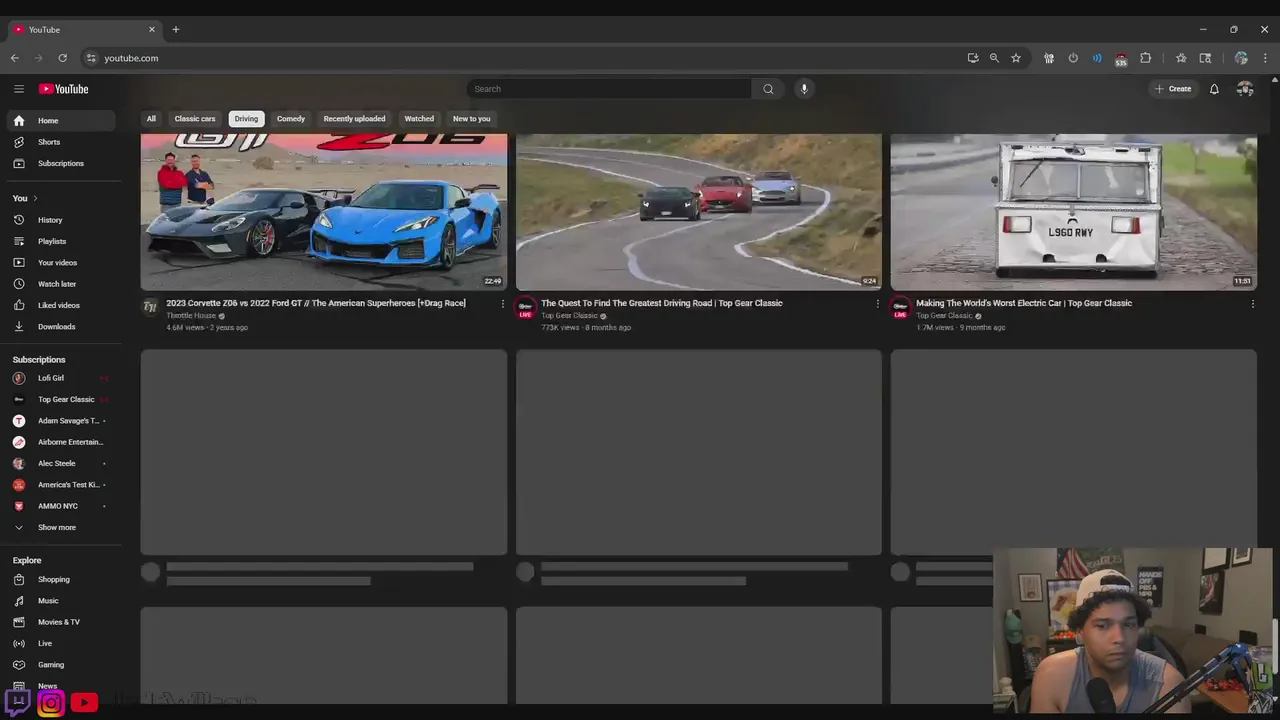Open Gaming under Explore
The height and width of the screenshot is (720, 1280).
[61, 665]
